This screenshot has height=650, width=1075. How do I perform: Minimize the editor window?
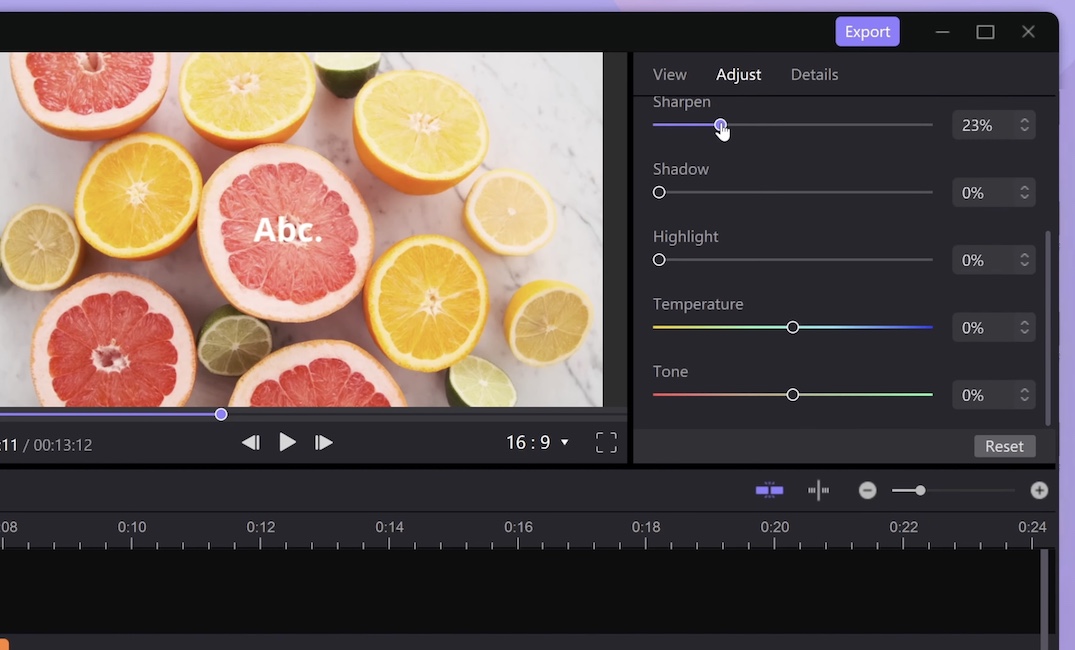tap(943, 32)
